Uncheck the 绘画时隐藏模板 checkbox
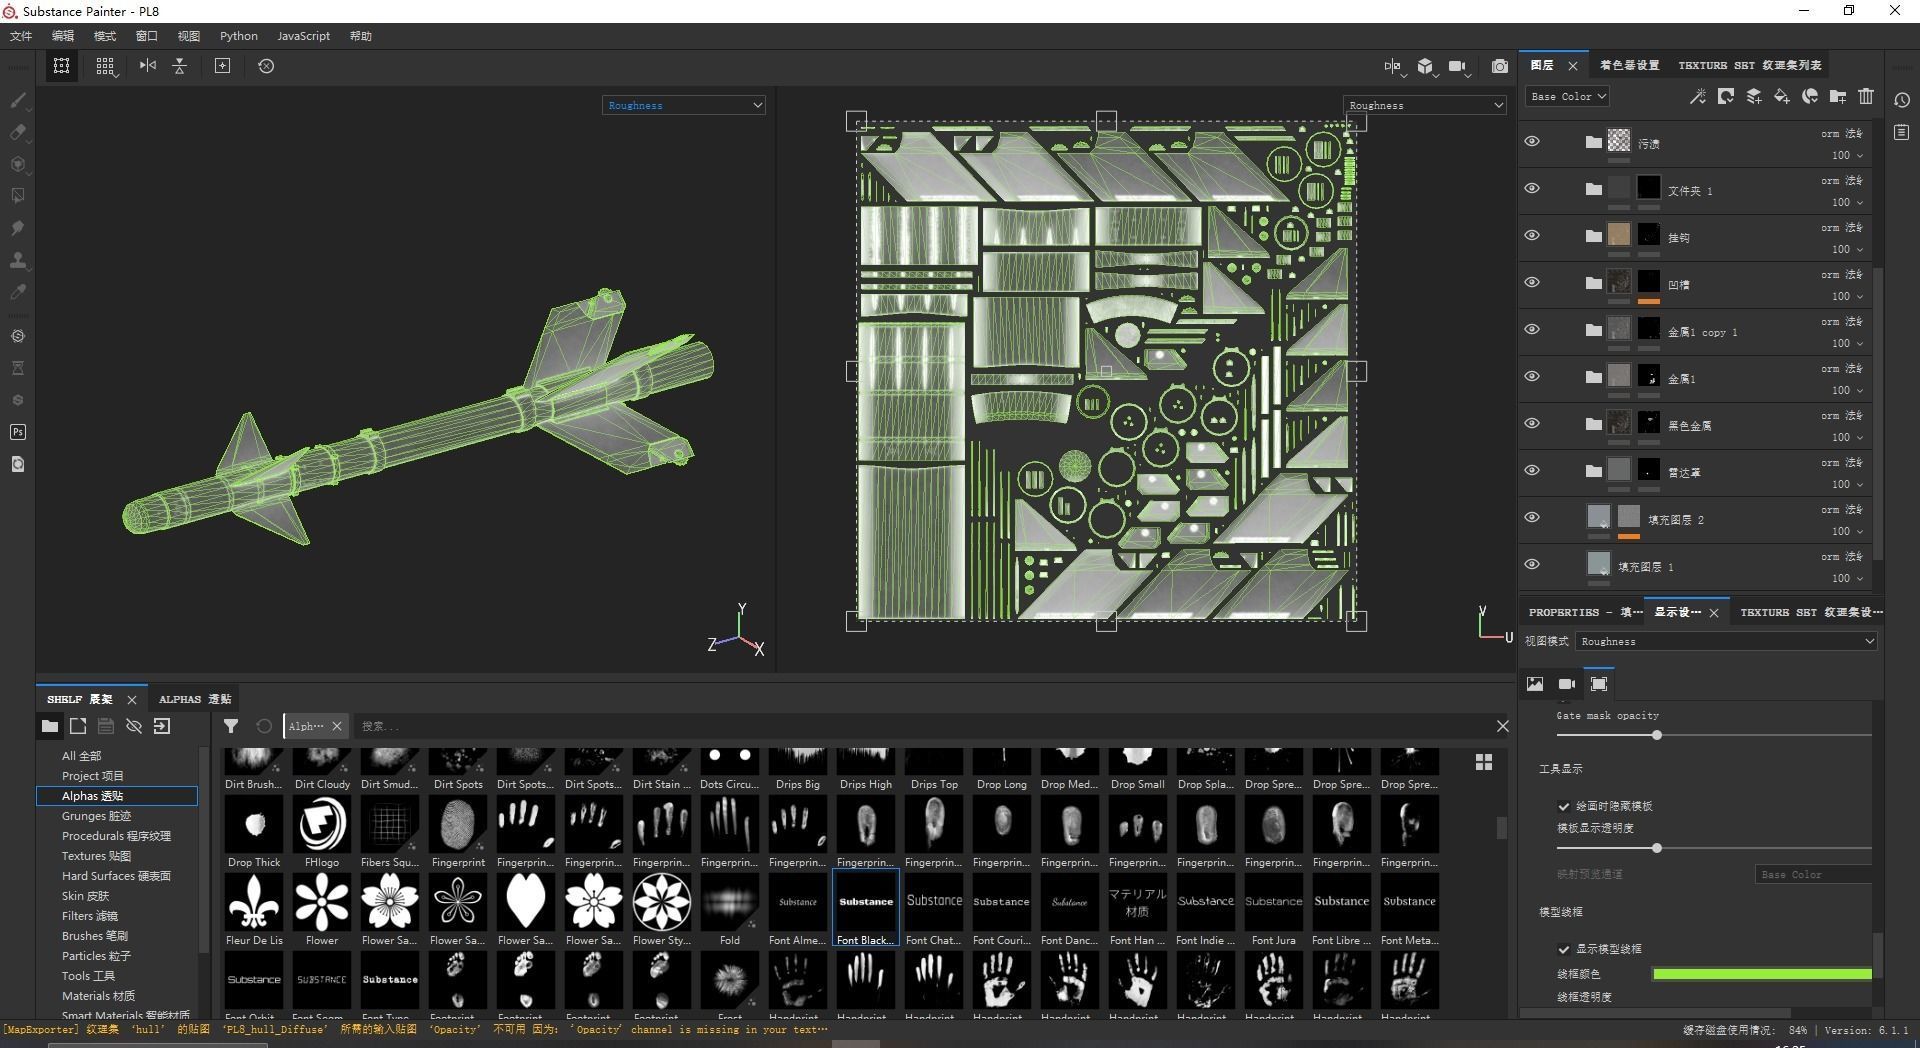This screenshot has height=1048, width=1920. pyautogui.click(x=1564, y=806)
